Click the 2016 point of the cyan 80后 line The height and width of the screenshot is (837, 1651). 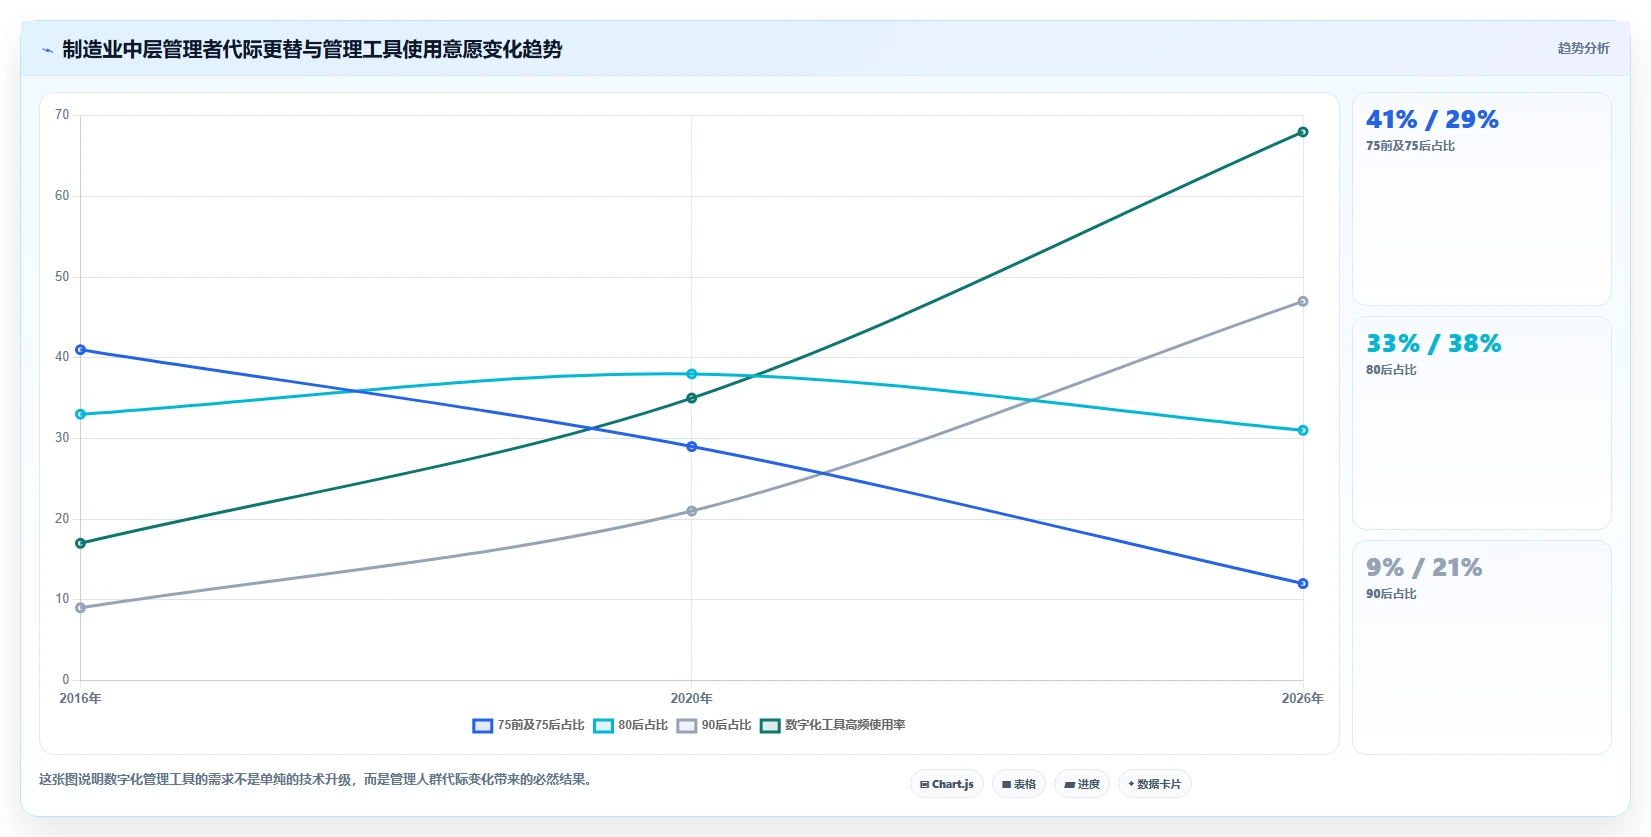pos(81,414)
